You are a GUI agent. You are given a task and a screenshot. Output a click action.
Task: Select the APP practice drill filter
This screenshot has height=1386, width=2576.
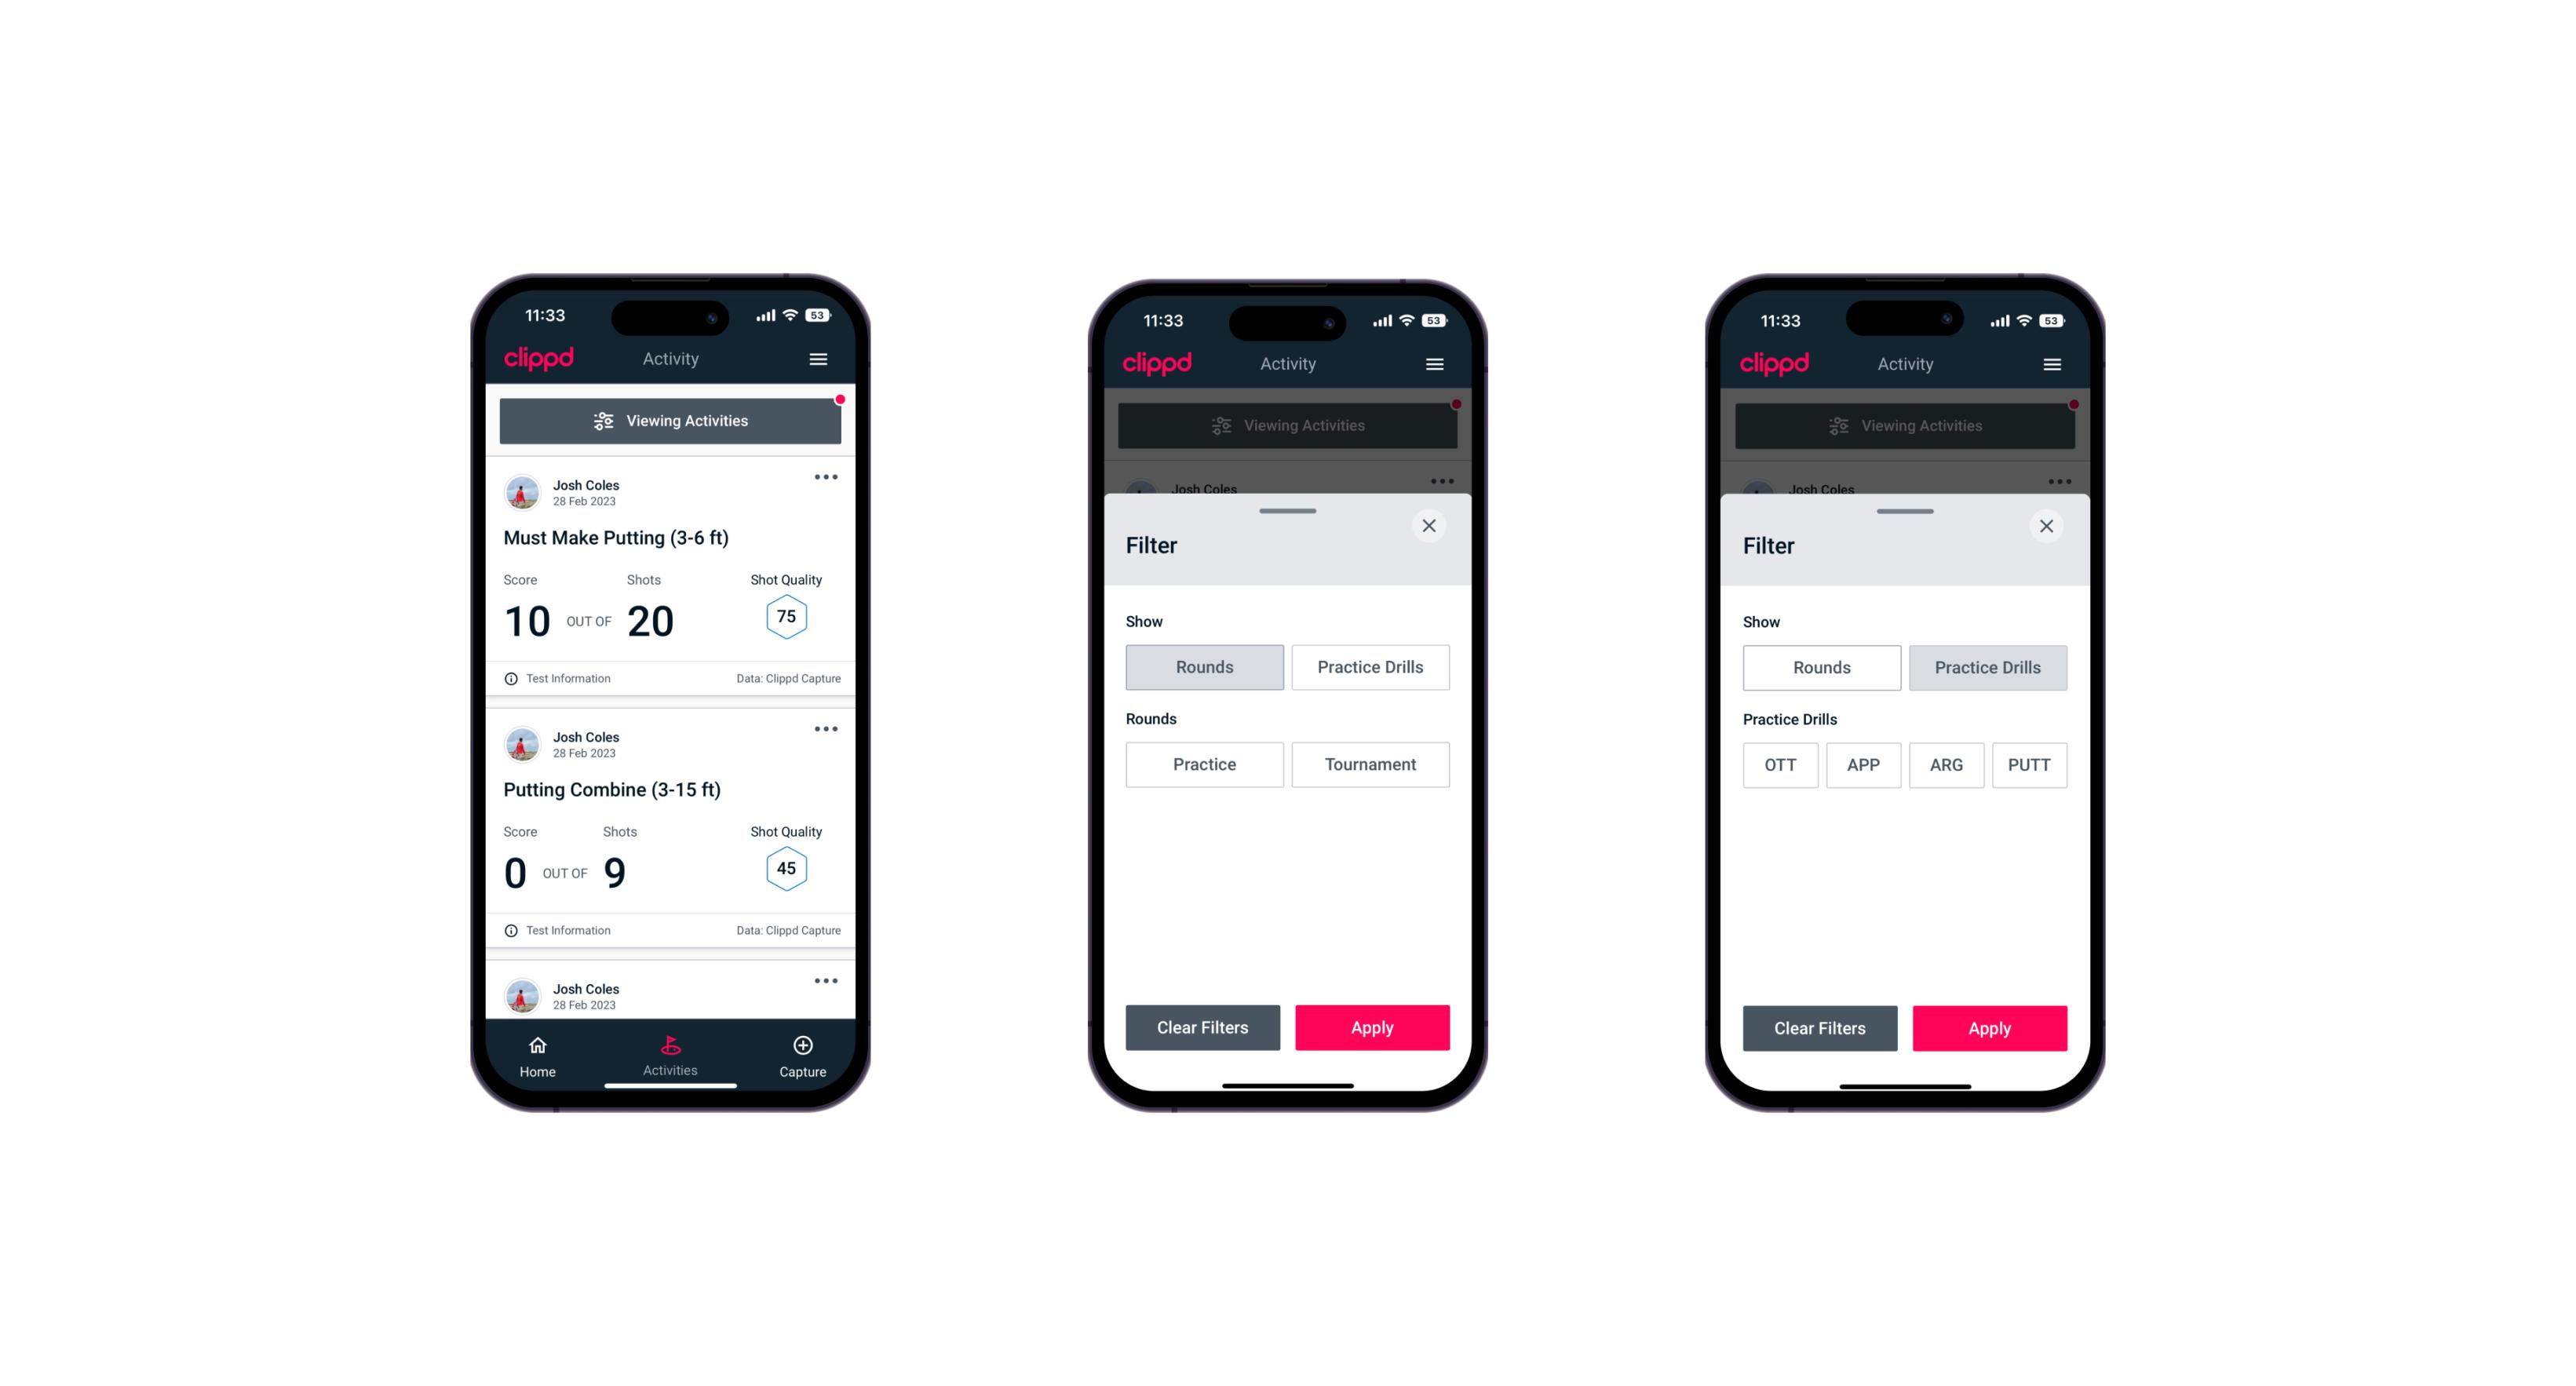point(1863,764)
